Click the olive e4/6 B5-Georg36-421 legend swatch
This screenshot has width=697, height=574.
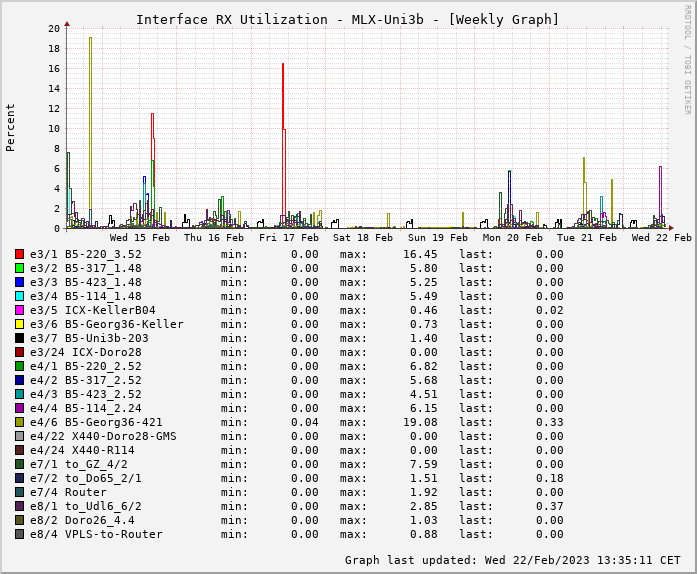coord(19,422)
